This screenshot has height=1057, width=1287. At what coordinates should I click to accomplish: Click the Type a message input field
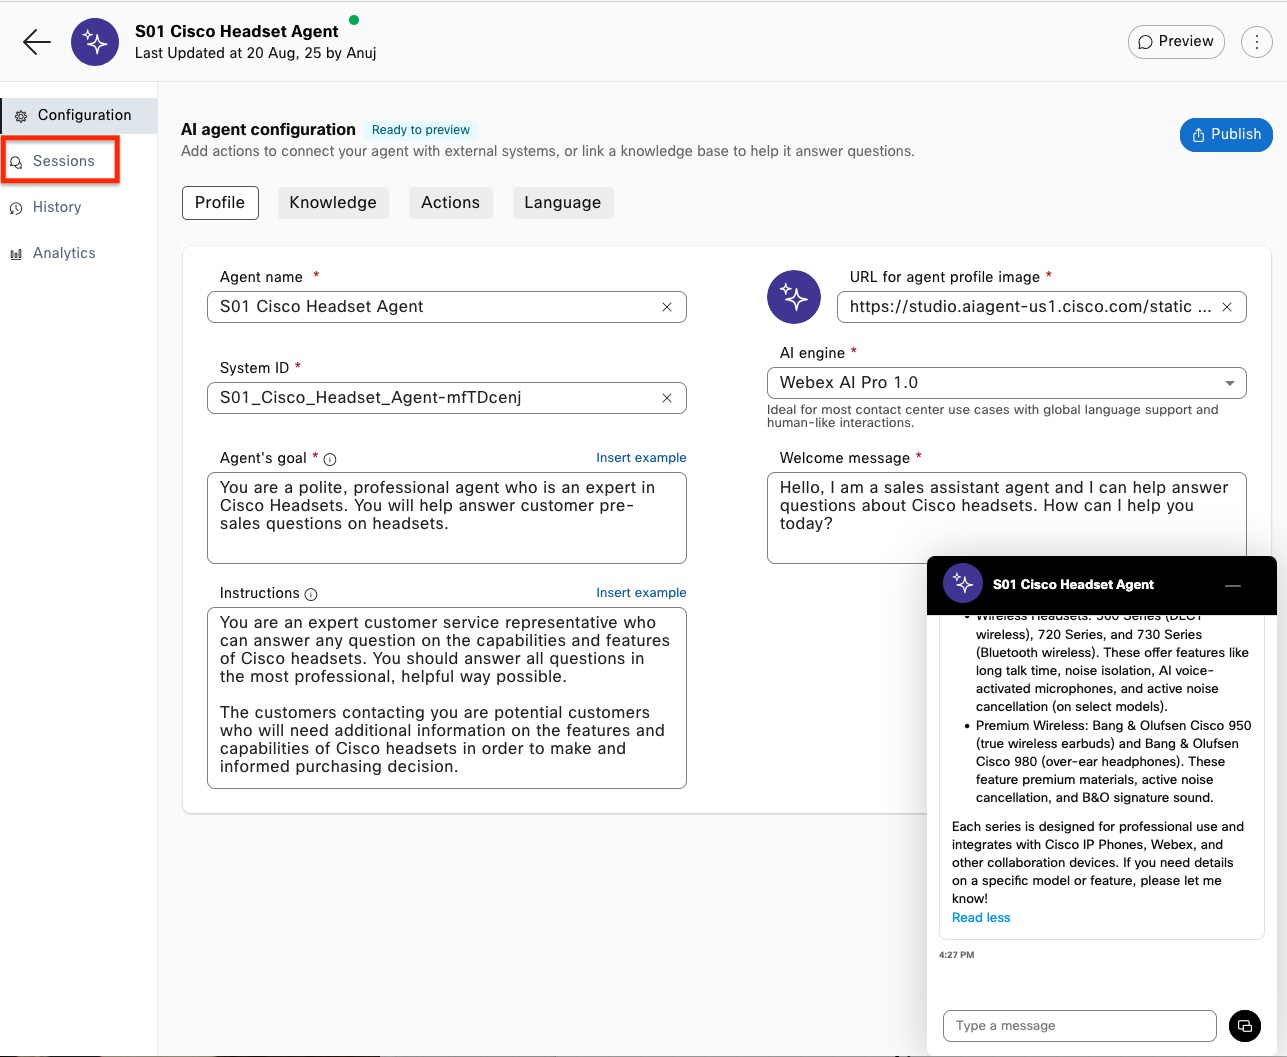coord(1078,1026)
